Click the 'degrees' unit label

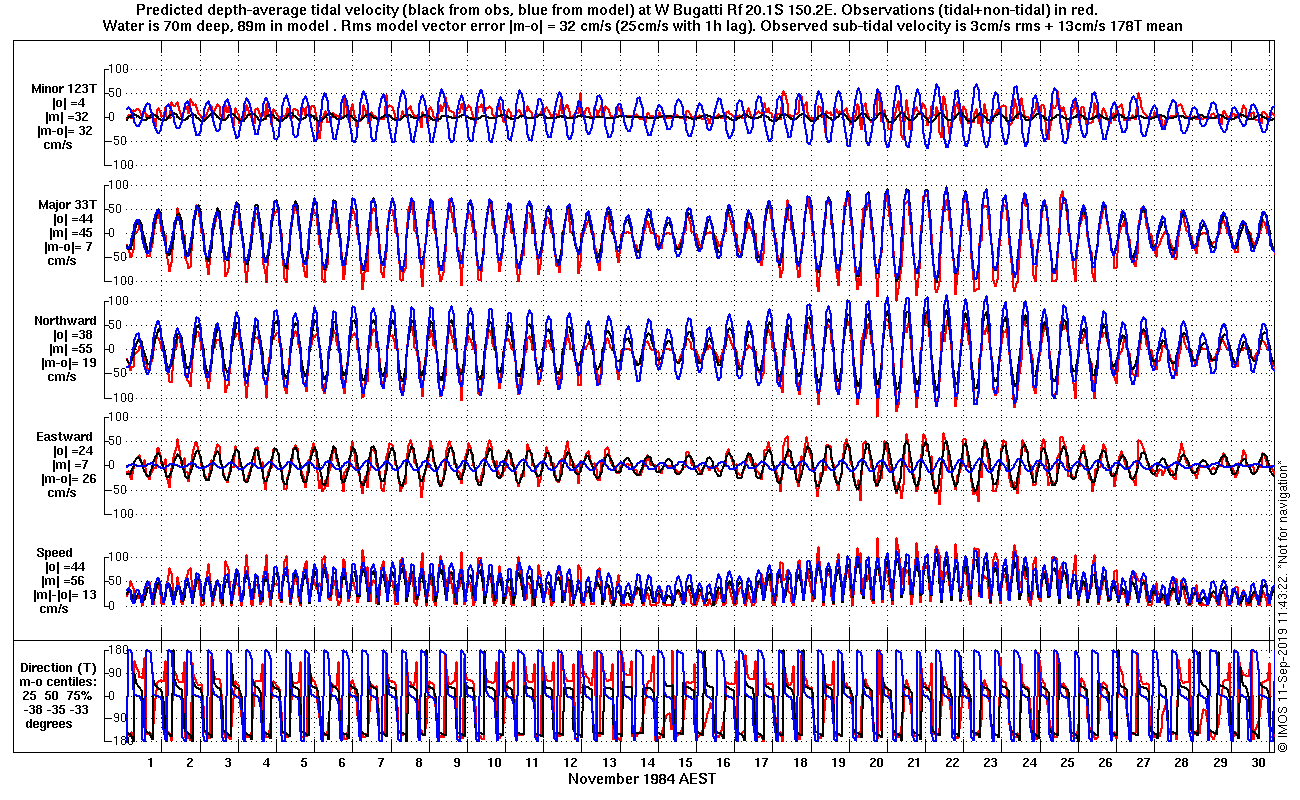[49, 723]
